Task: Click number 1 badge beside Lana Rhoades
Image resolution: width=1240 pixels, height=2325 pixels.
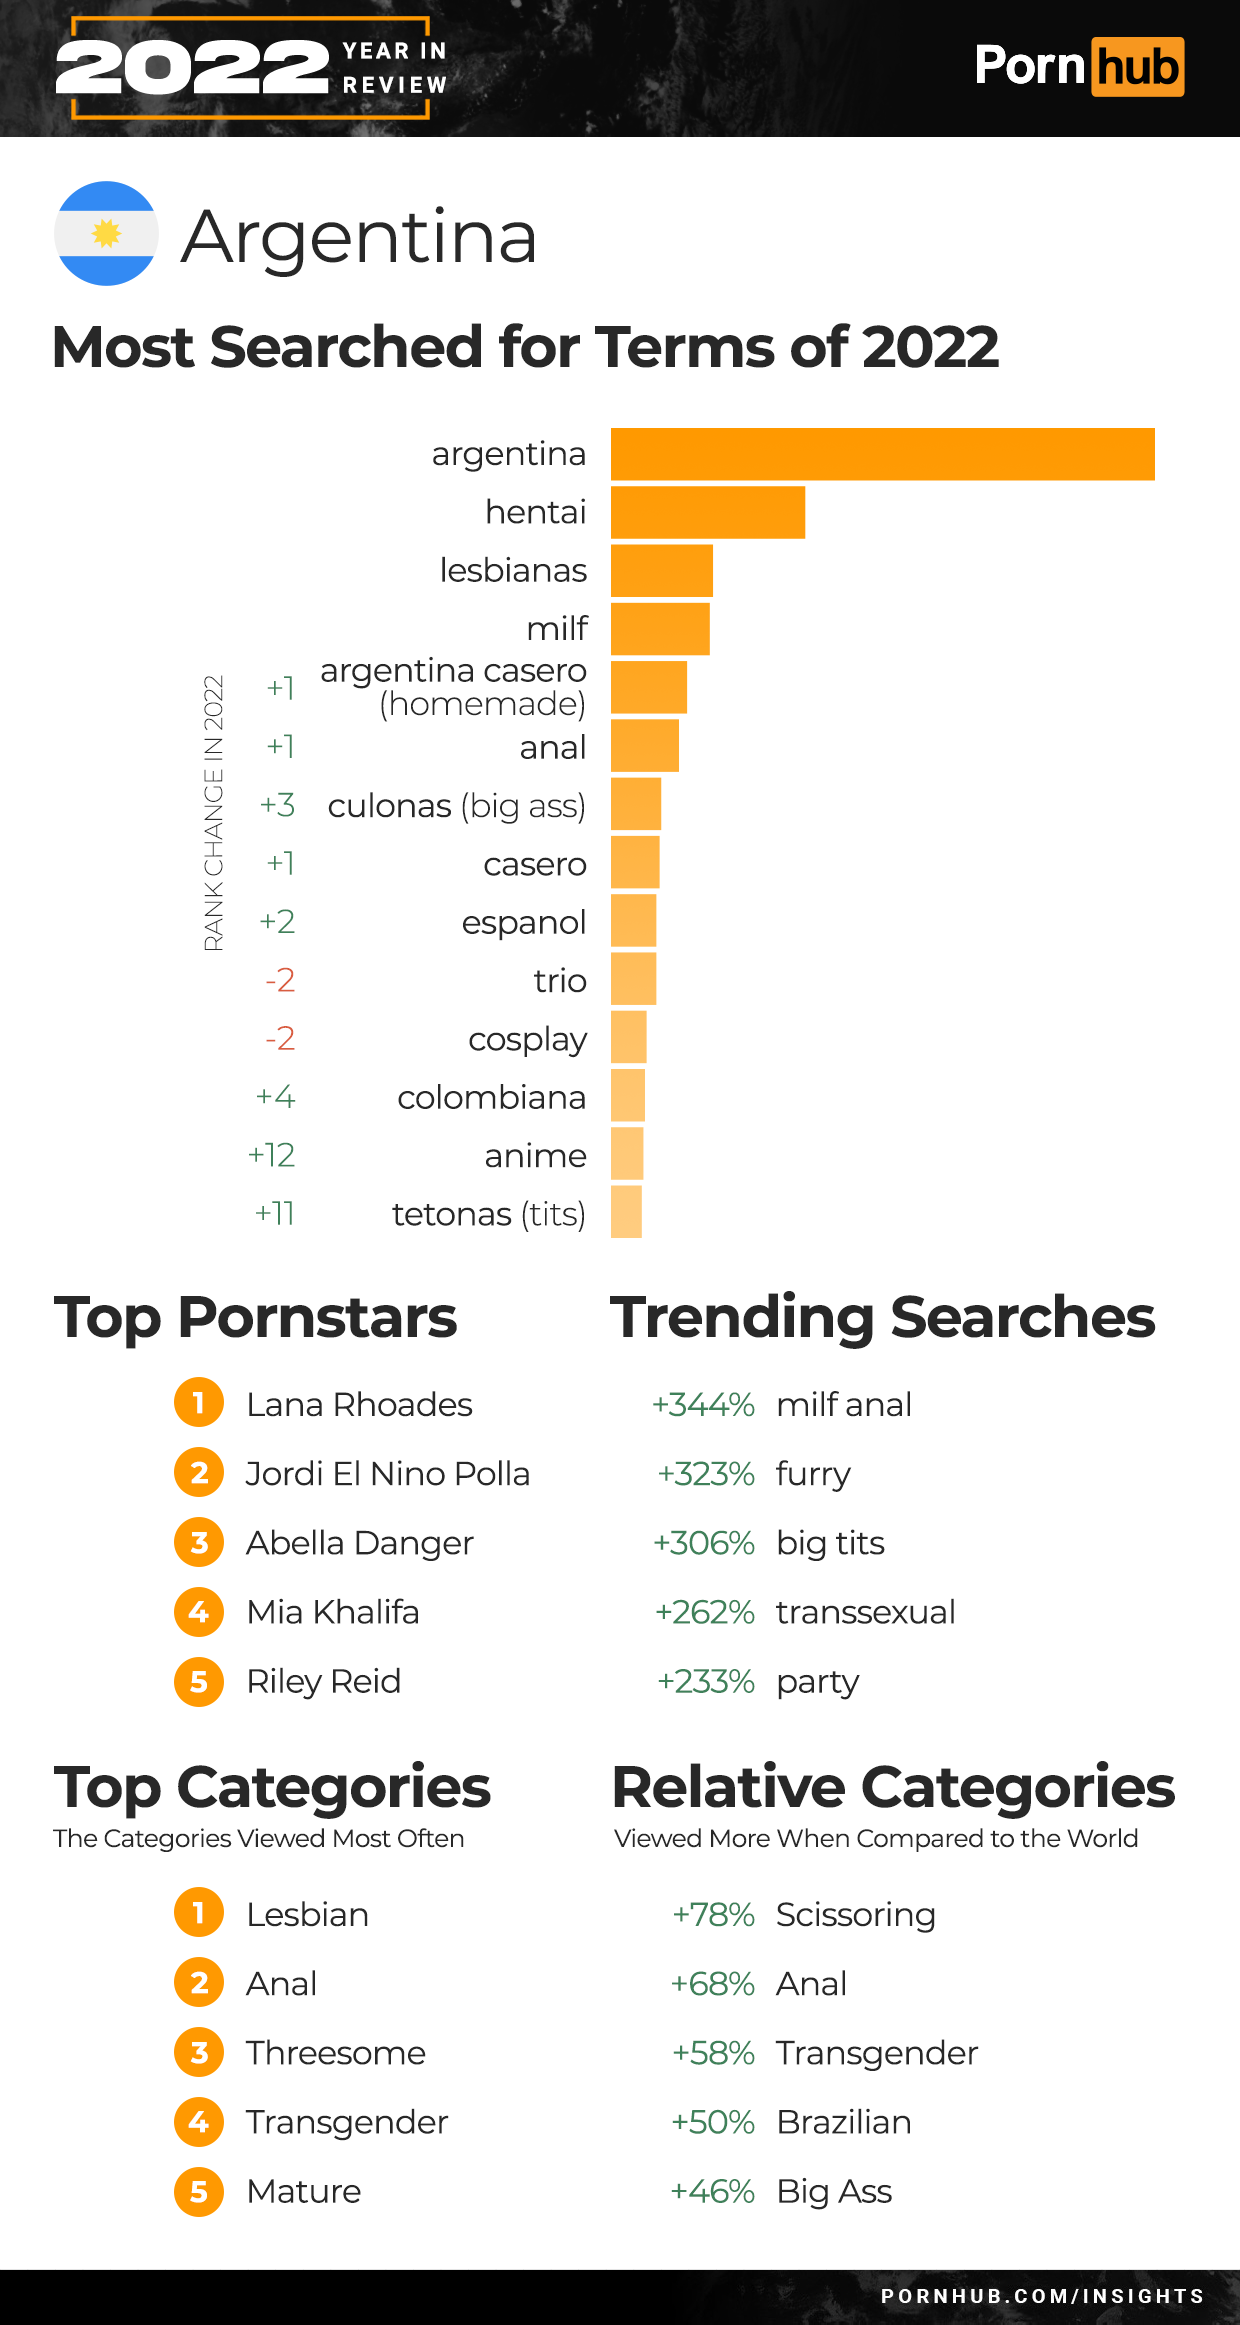Action: 199,1403
